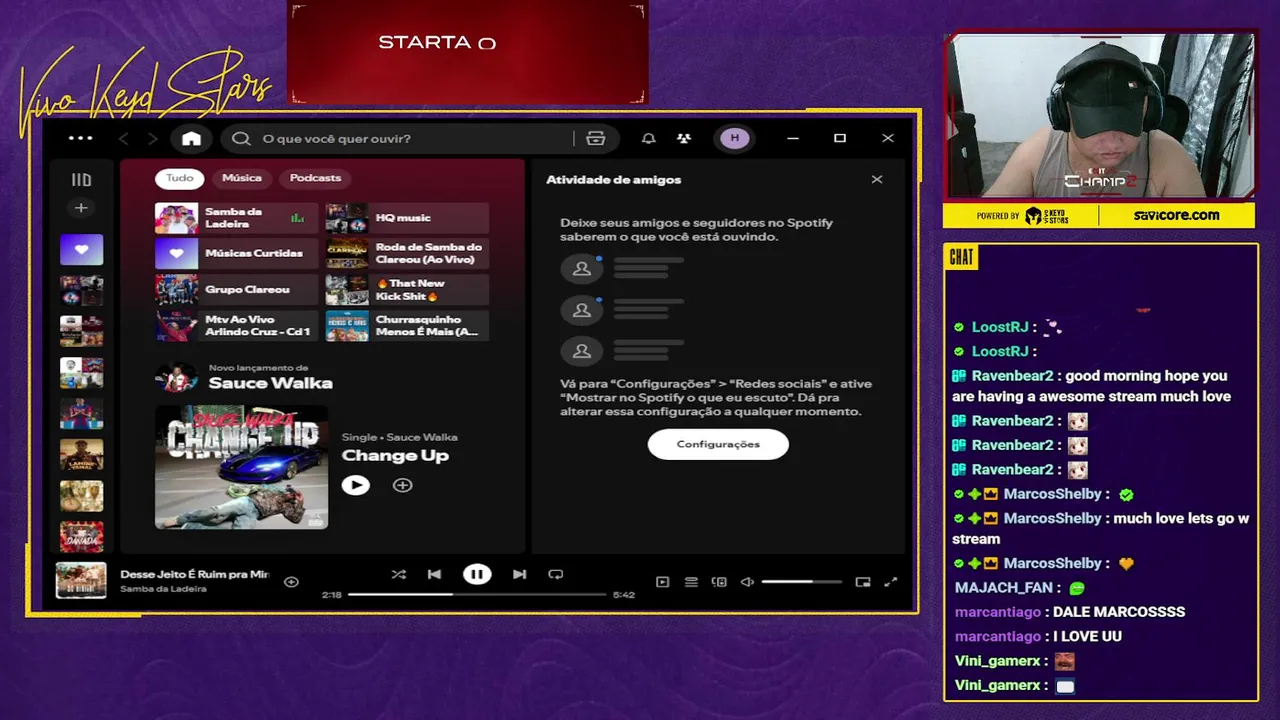1280x720 pixels.
Task: Create a playlist with the plus icon
Action: (81, 208)
